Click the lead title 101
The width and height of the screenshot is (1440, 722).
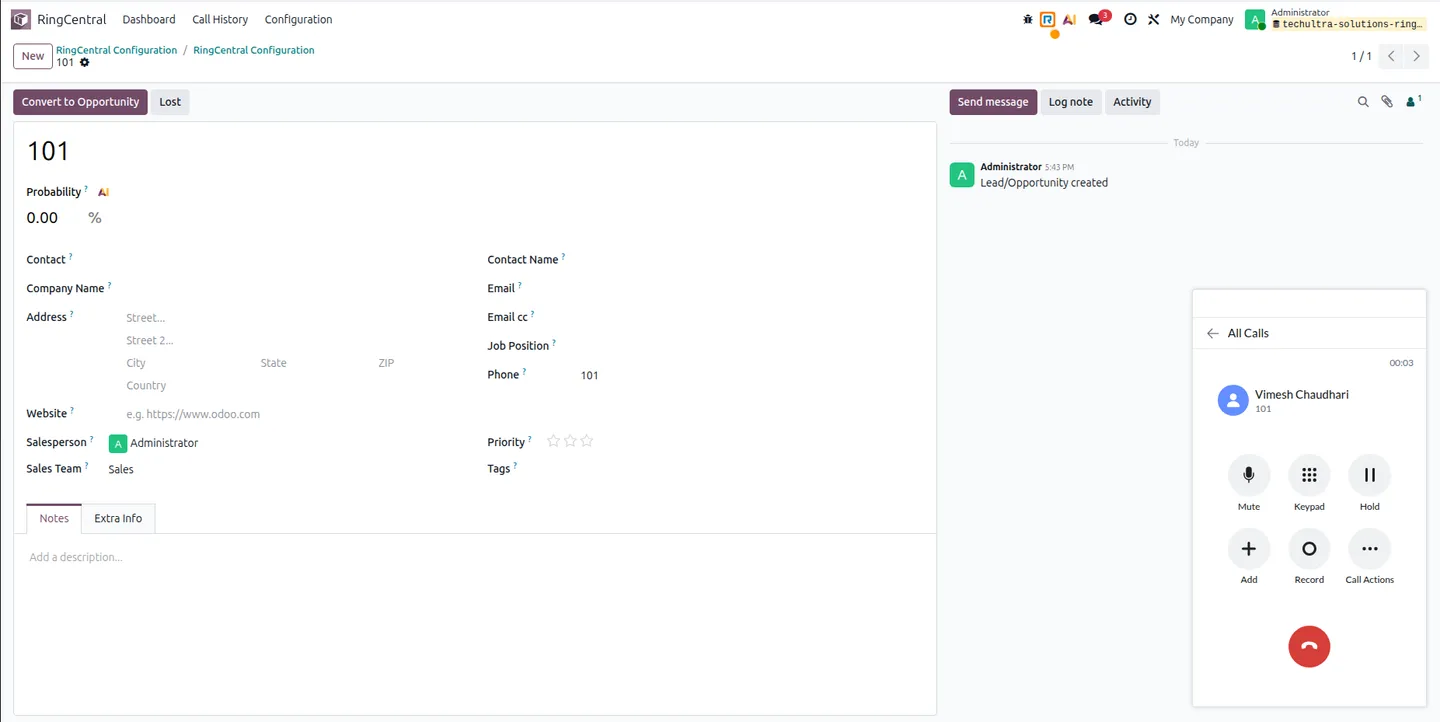(48, 151)
